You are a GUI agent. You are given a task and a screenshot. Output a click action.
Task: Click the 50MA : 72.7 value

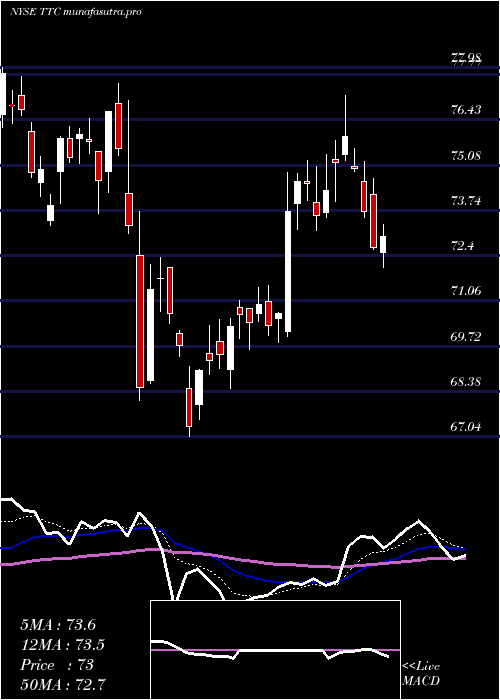pyautogui.click(x=63, y=684)
